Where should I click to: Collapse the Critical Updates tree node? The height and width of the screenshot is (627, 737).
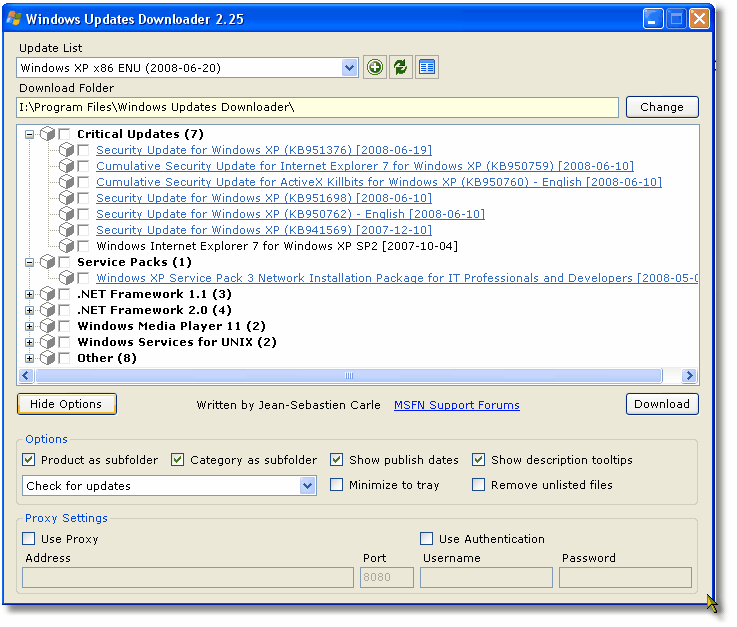tap(30, 134)
